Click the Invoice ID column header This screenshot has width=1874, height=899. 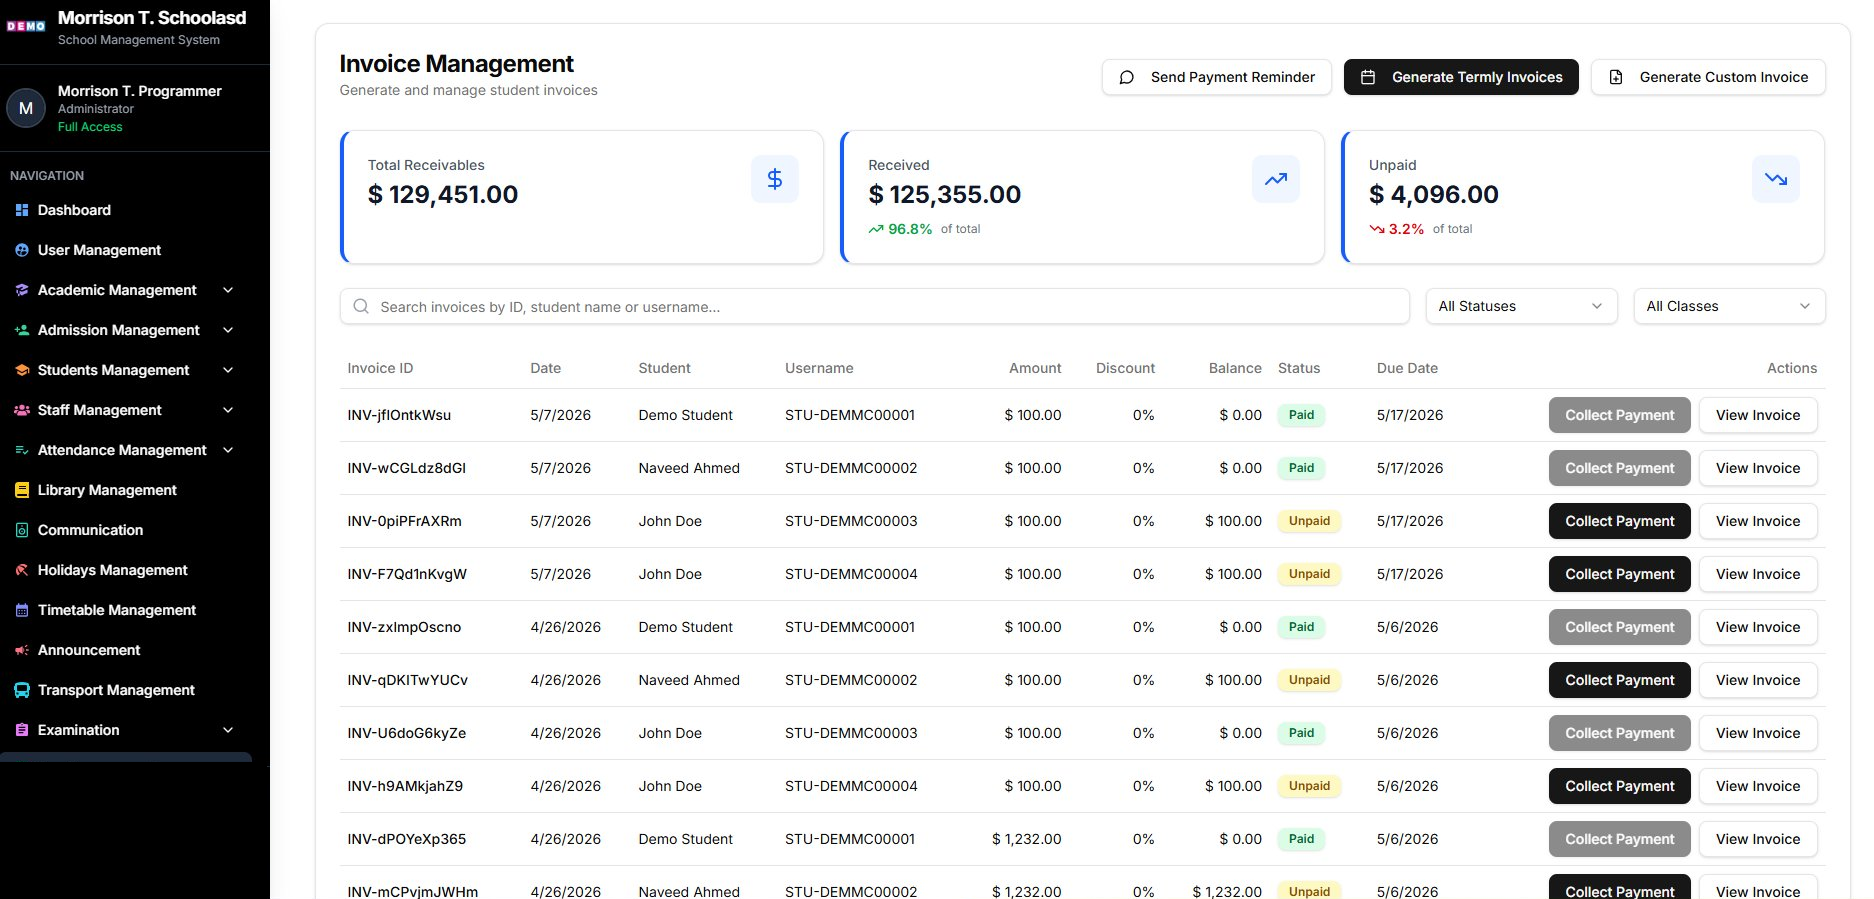380,368
